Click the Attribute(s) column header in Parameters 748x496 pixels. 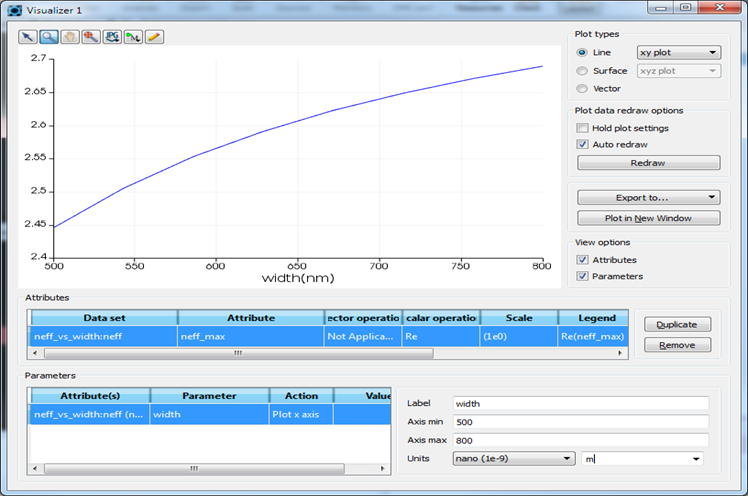90,396
